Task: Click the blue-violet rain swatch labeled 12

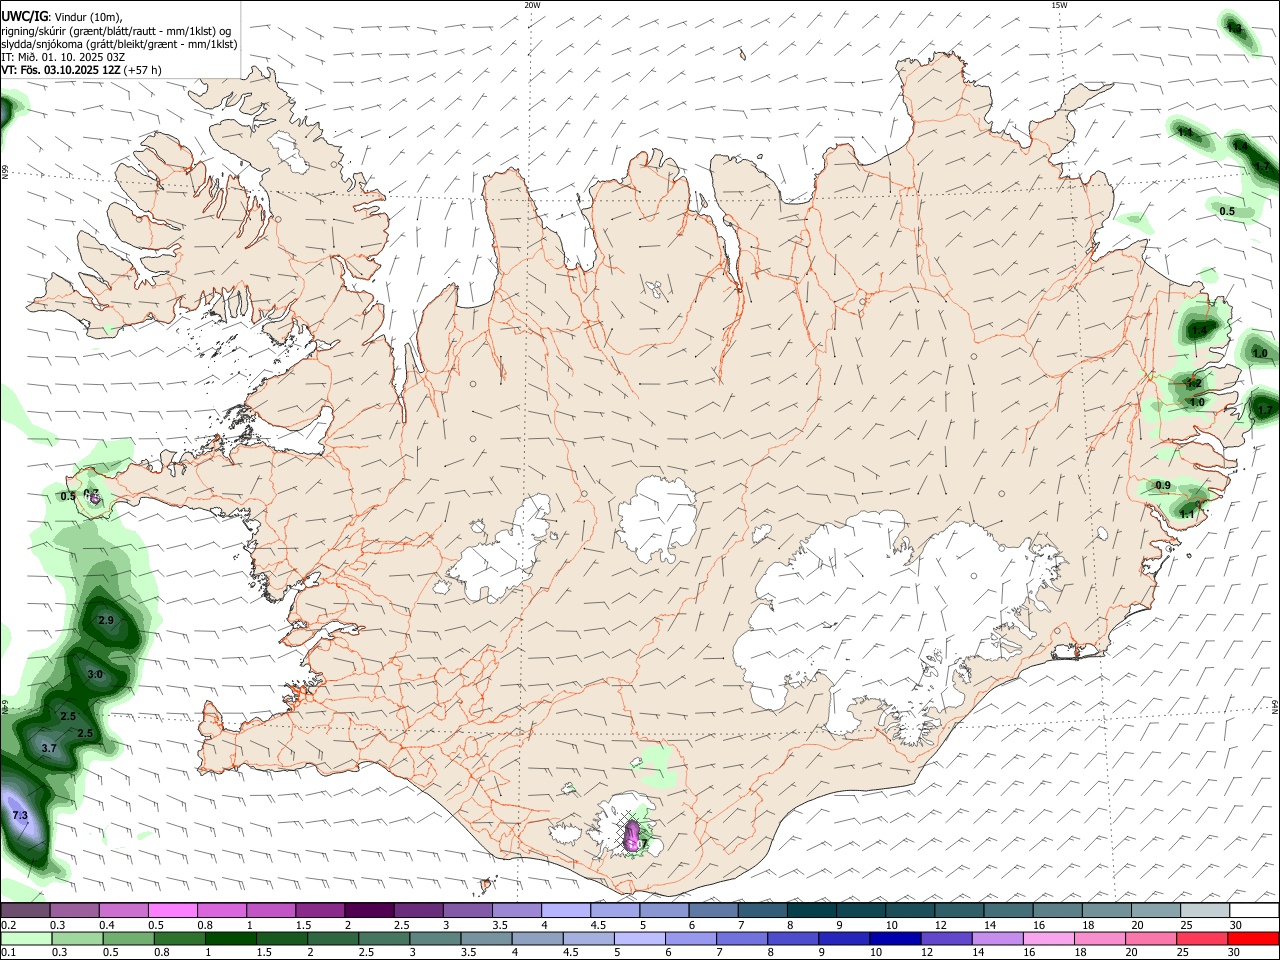Action: pyautogui.click(x=945, y=938)
